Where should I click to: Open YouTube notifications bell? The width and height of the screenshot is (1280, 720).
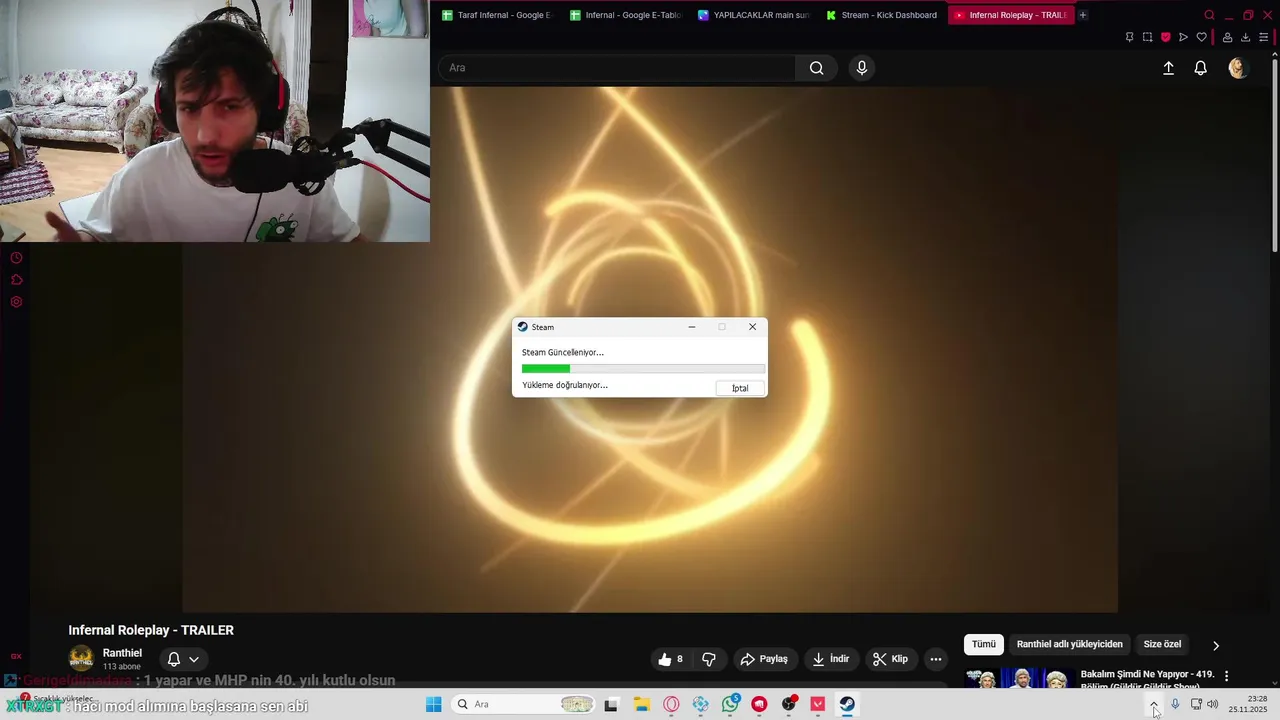coord(1201,68)
